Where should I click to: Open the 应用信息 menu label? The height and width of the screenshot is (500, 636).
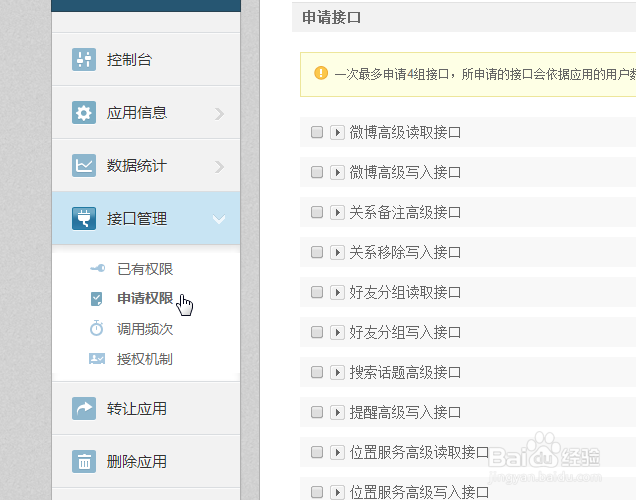point(137,113)
